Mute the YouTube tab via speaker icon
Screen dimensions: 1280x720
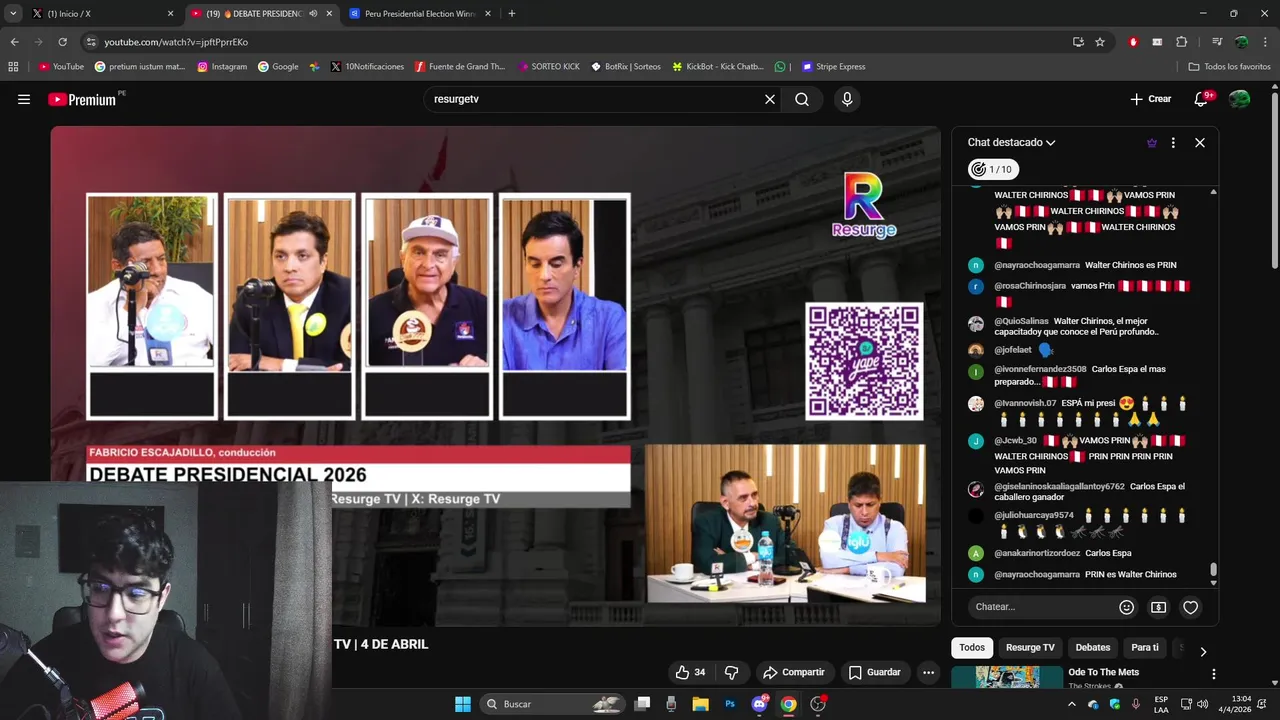pos(313,14)
